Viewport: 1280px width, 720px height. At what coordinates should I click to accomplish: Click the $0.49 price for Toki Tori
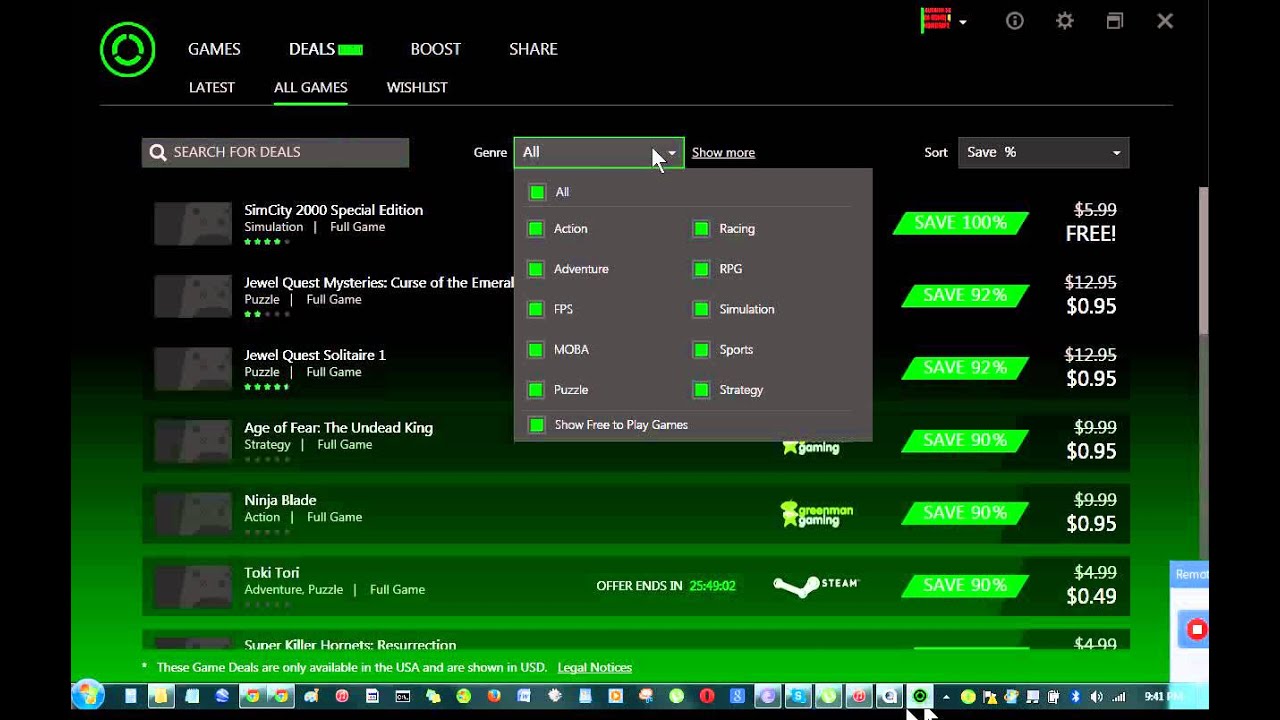tap(1091, 597)
